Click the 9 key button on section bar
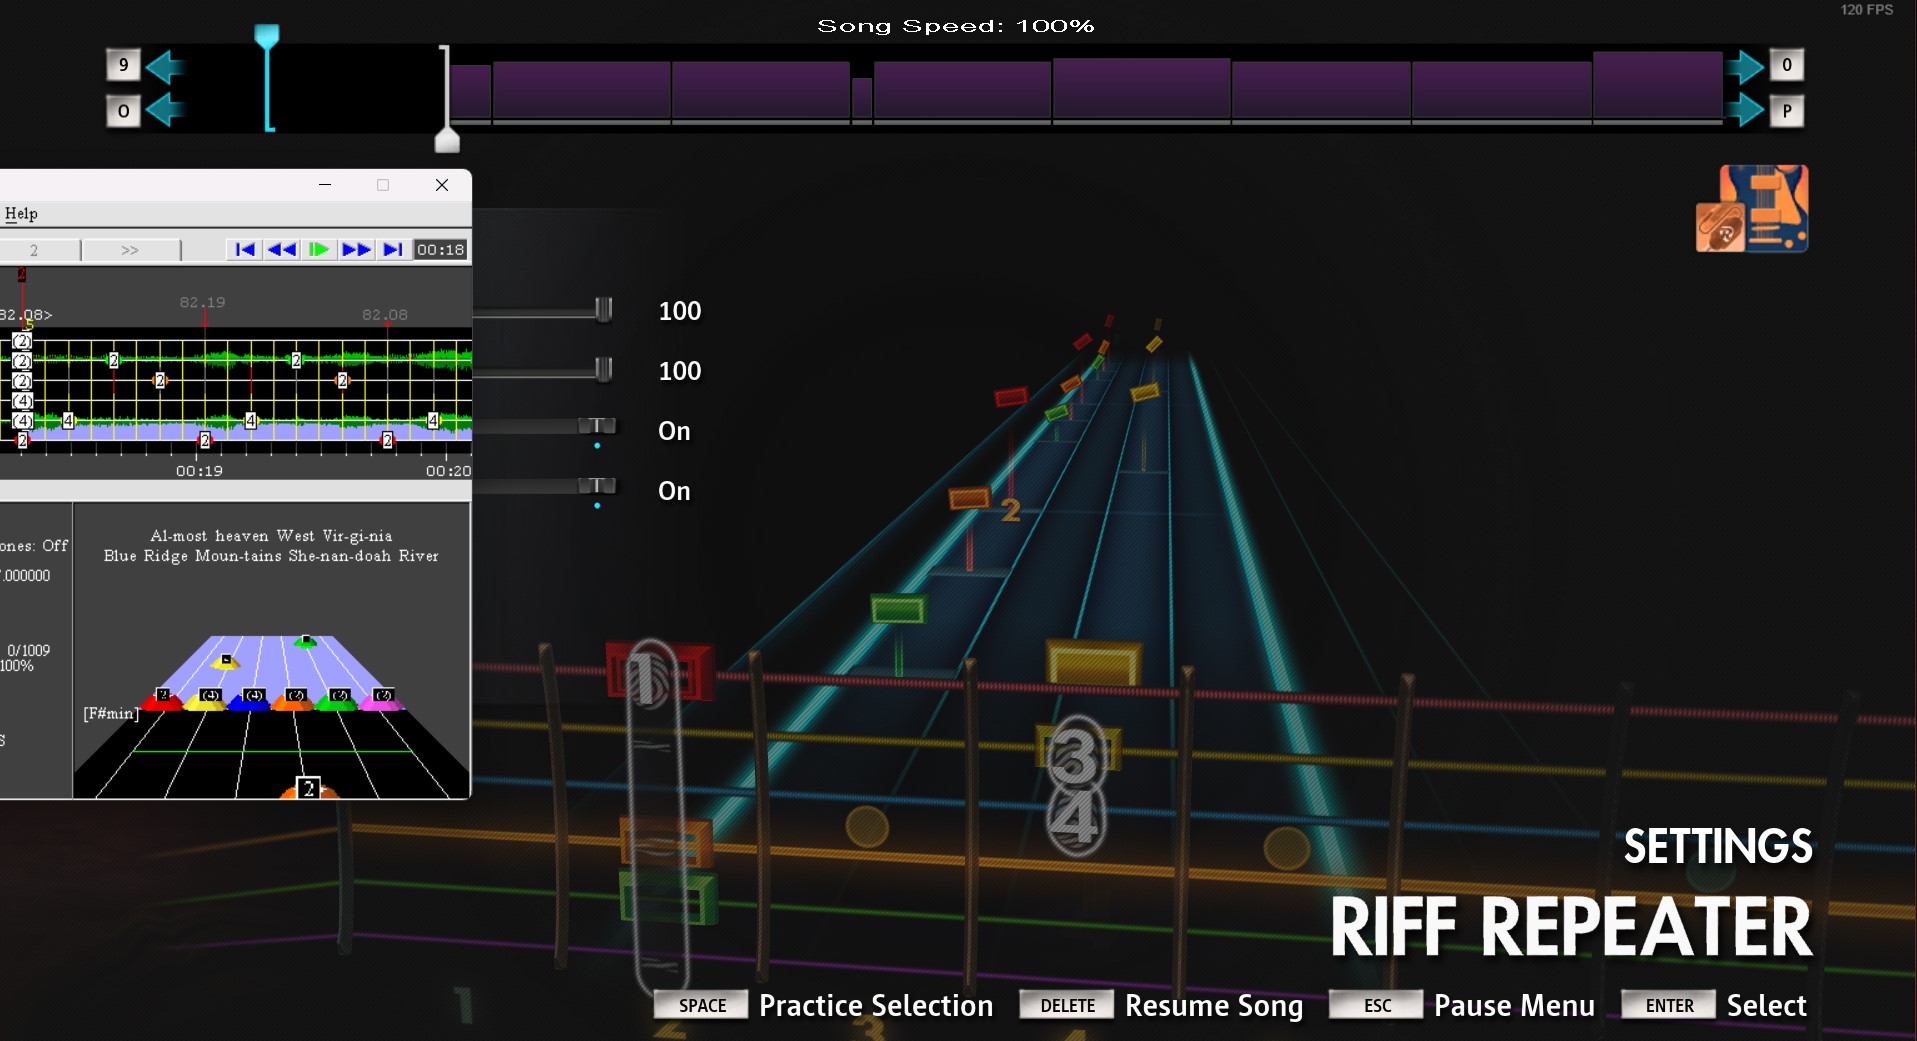1917x1041 pixels. click(123, 65)
